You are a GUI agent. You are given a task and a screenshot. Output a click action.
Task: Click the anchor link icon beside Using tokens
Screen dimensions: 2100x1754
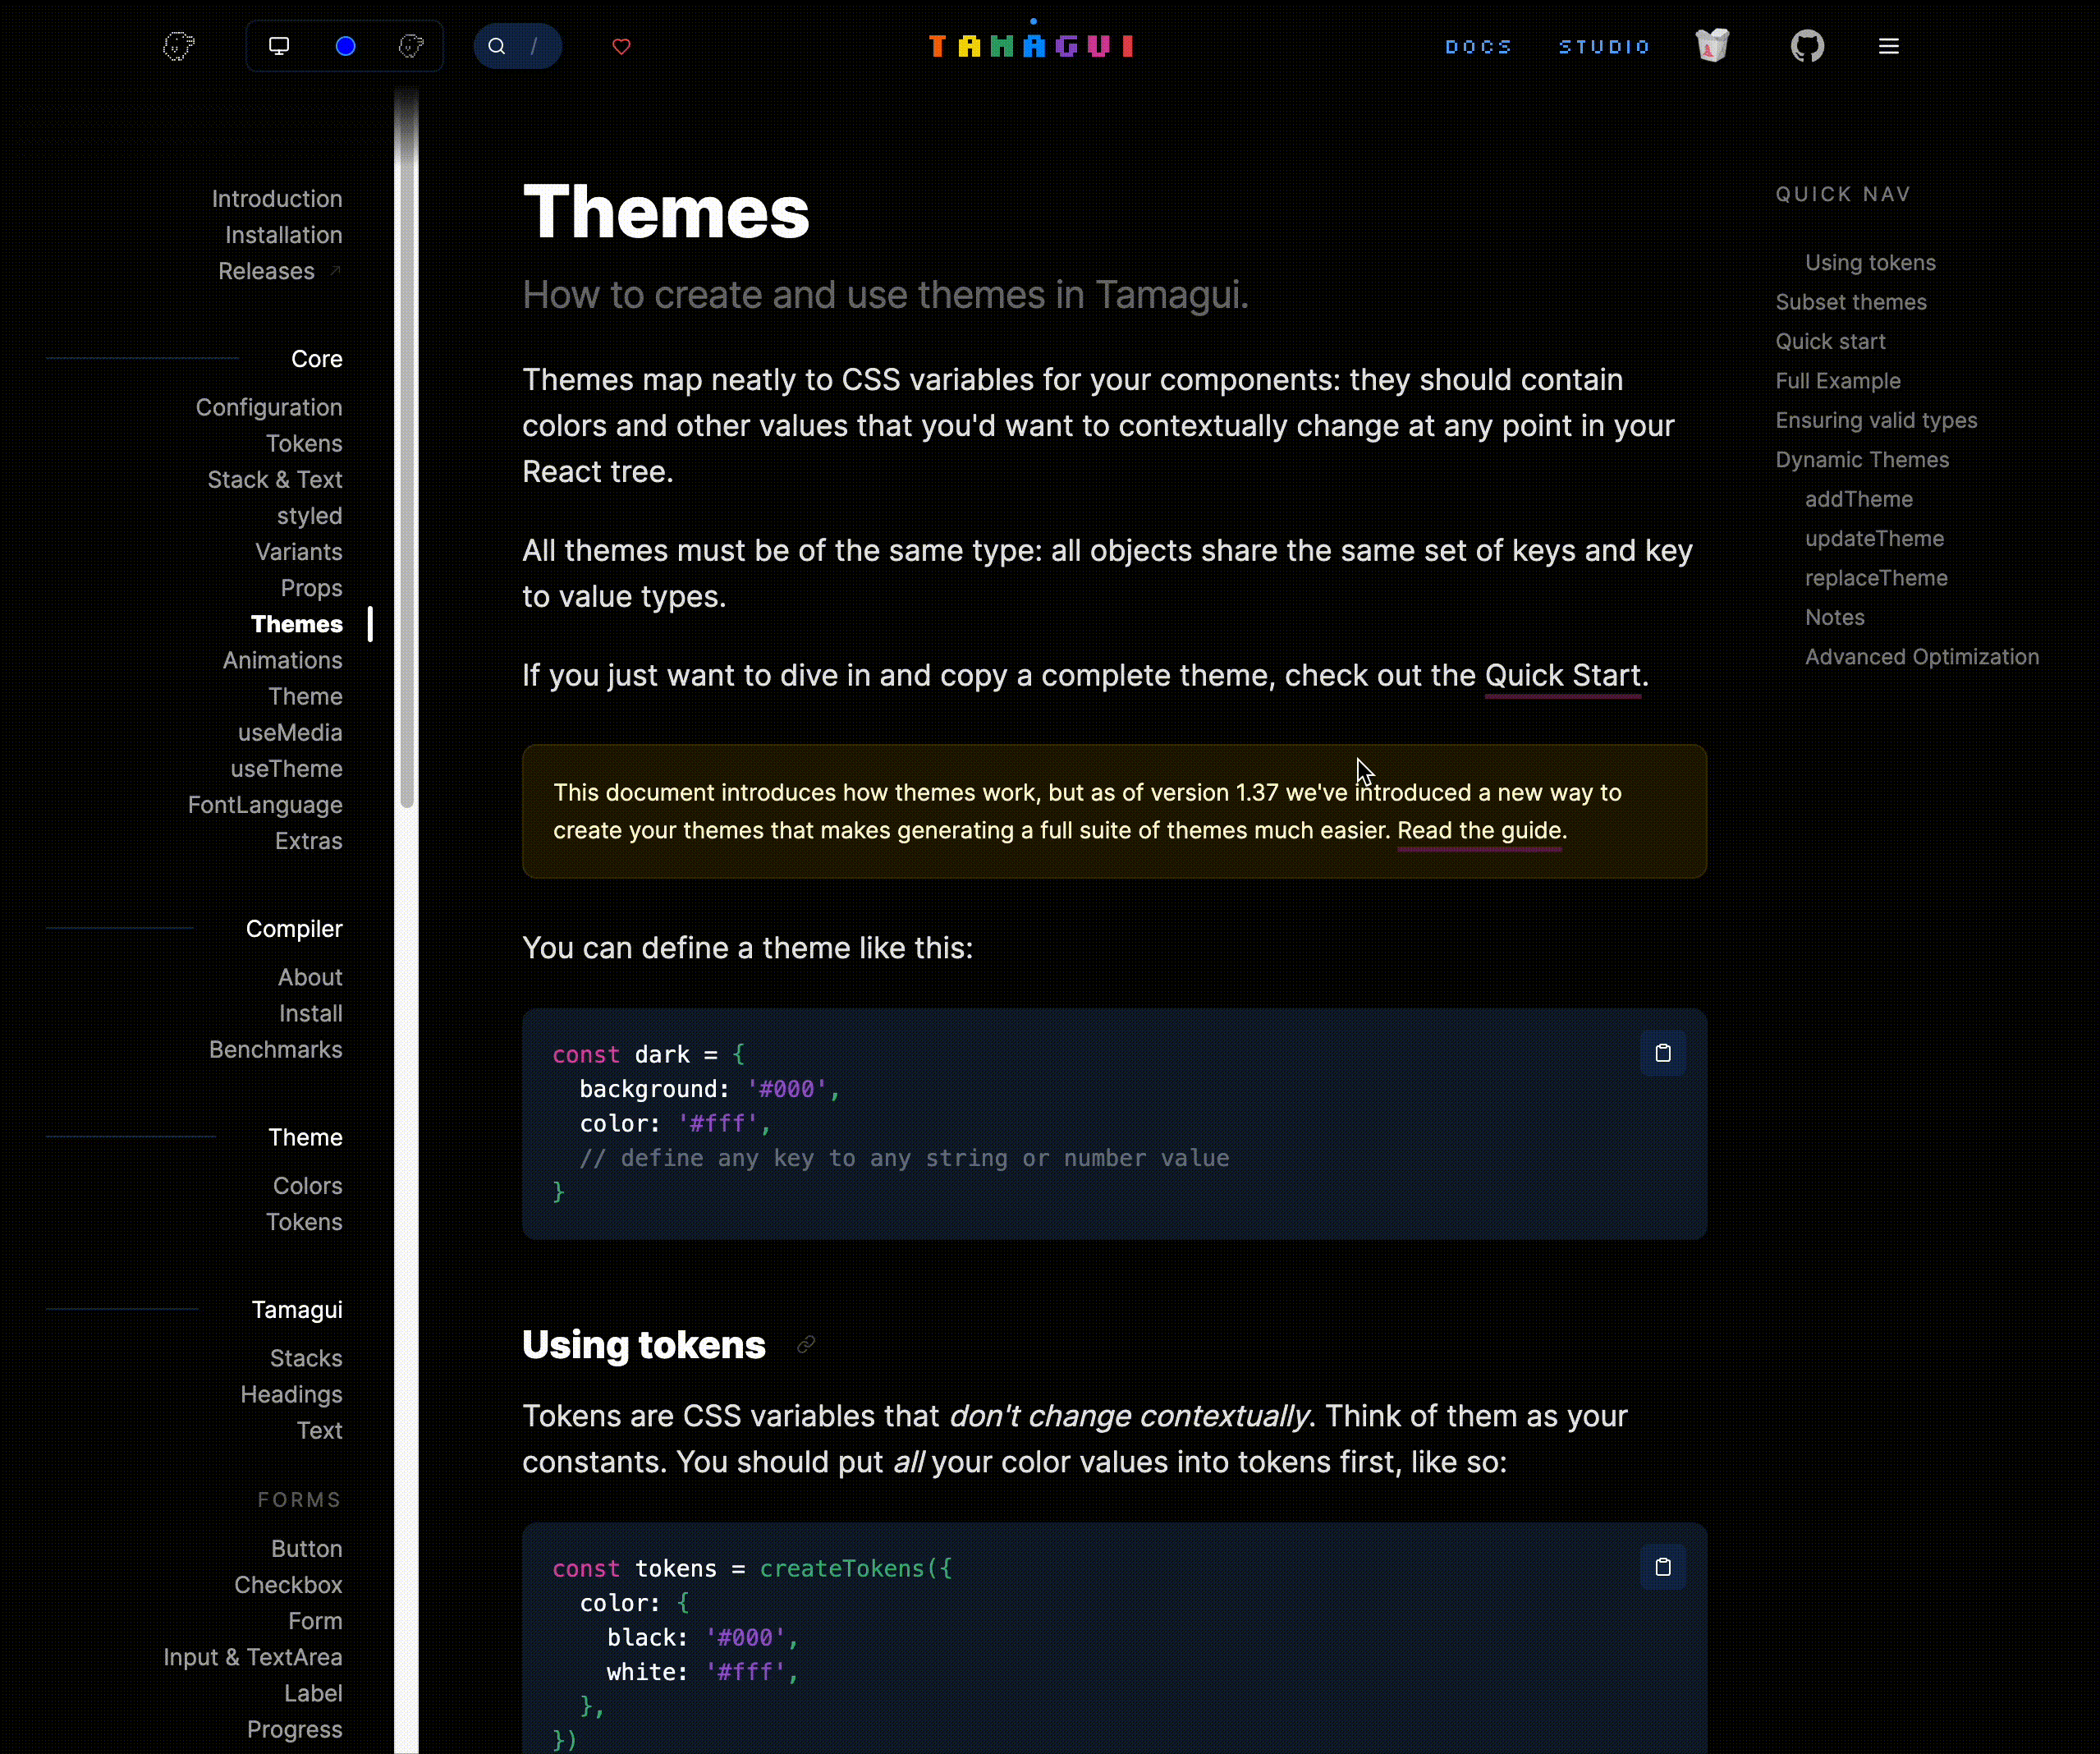806,1345
